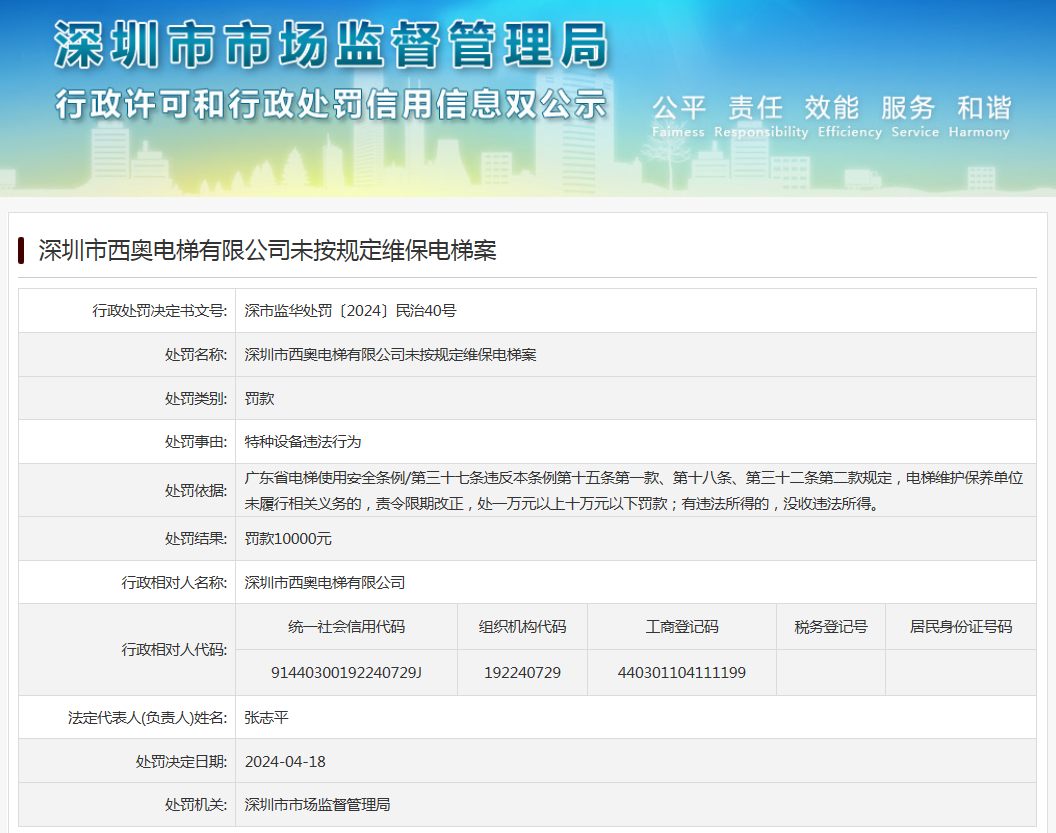Click the penalty result 罚款10000元
The height and width of the screenshot is (833, 1056).
coord(288,538)
